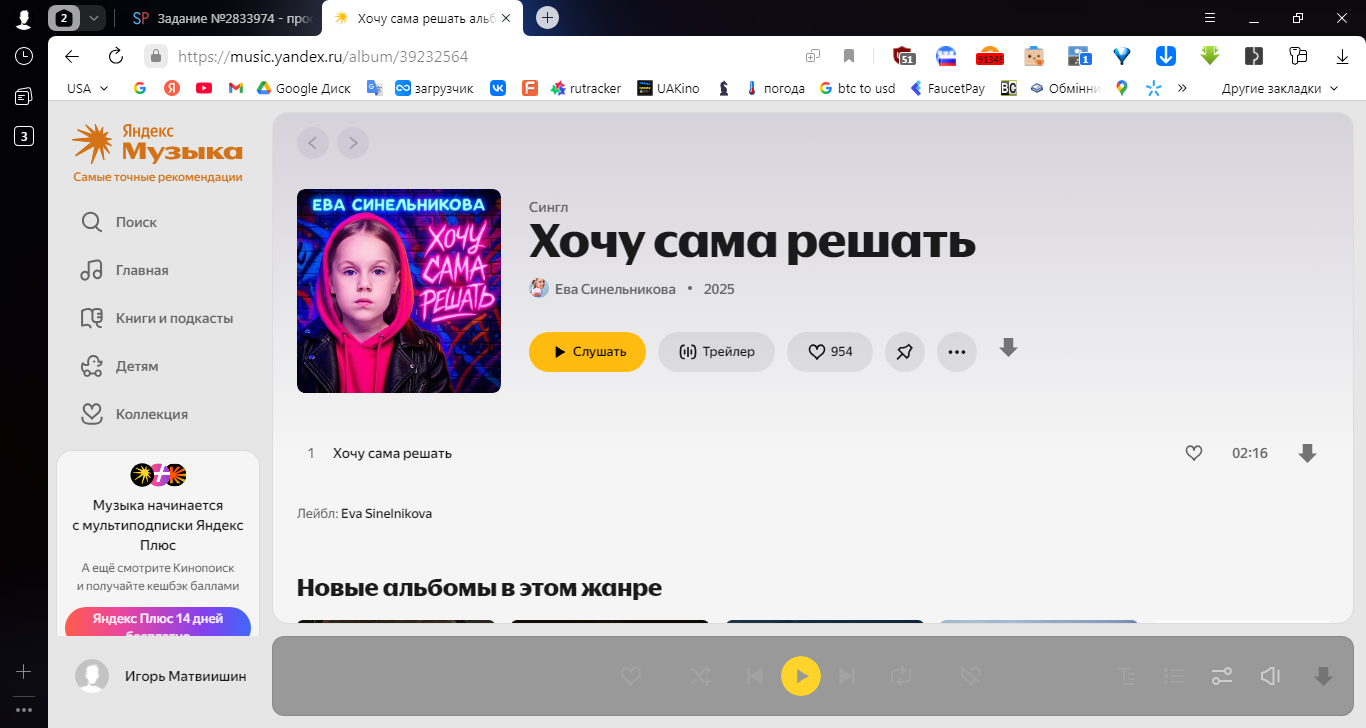Expand Другие закладки folder

[1279, 88]
